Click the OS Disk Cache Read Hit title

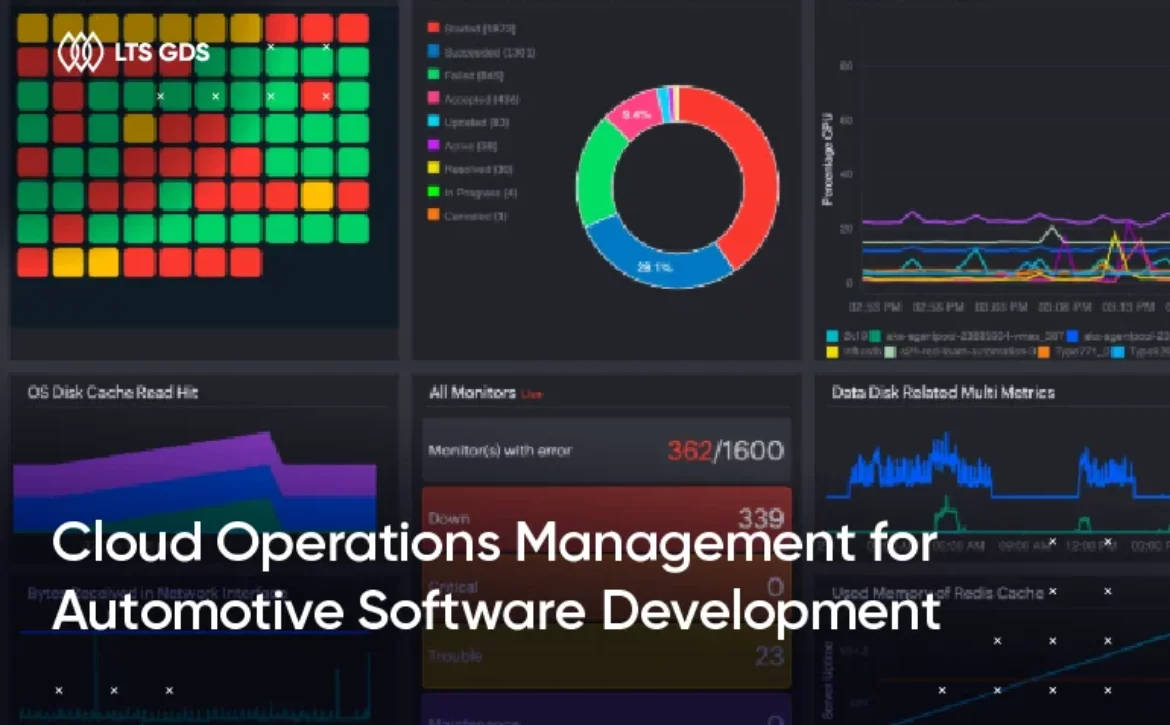click(113, 393)
